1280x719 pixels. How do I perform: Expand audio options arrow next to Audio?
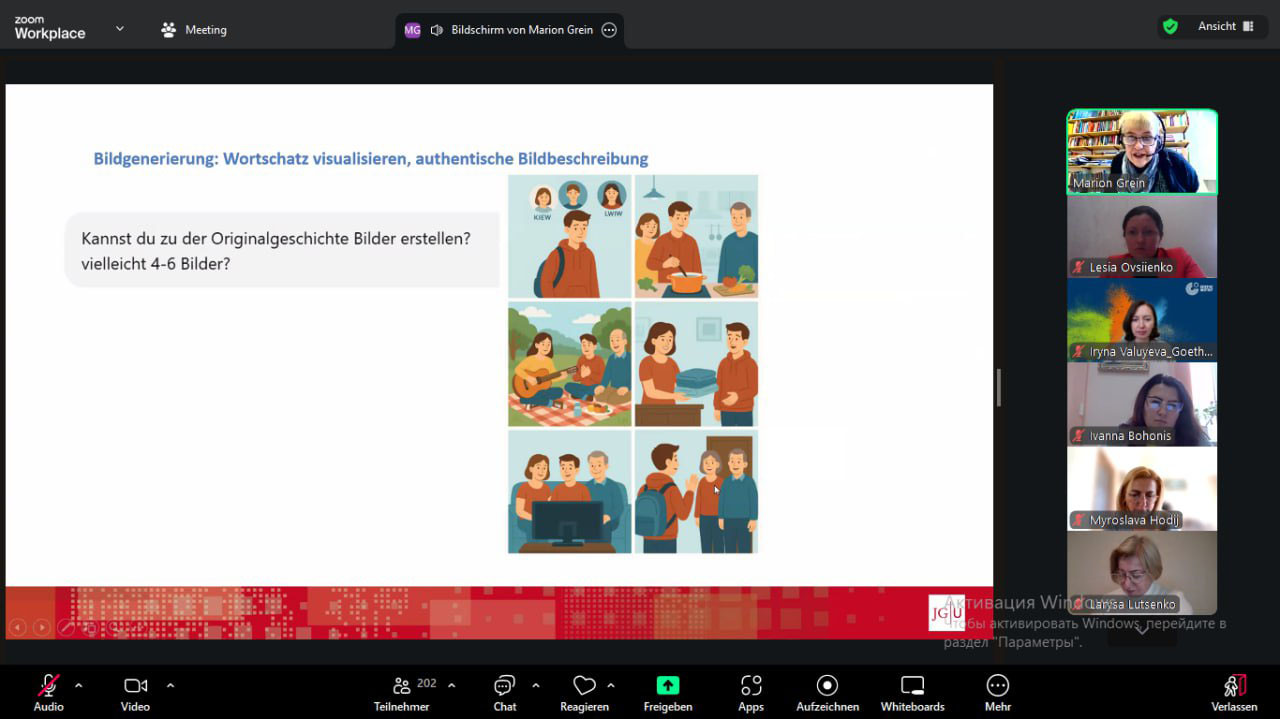point(79,685)
